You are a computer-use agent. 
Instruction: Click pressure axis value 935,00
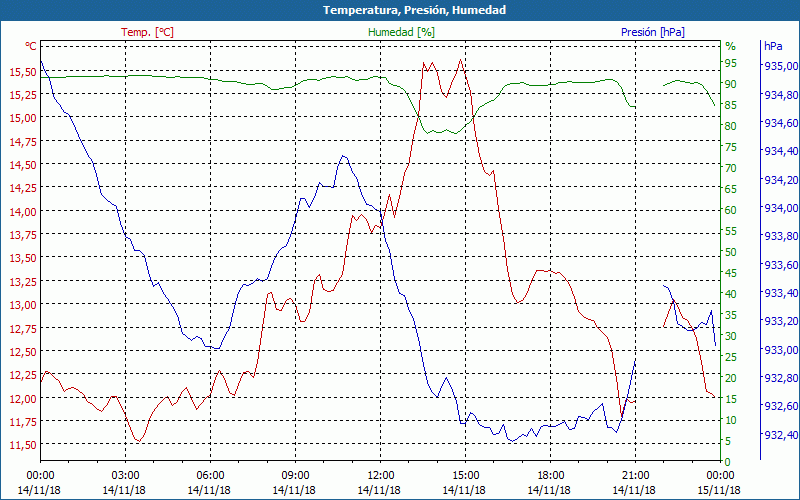point(780,66)
